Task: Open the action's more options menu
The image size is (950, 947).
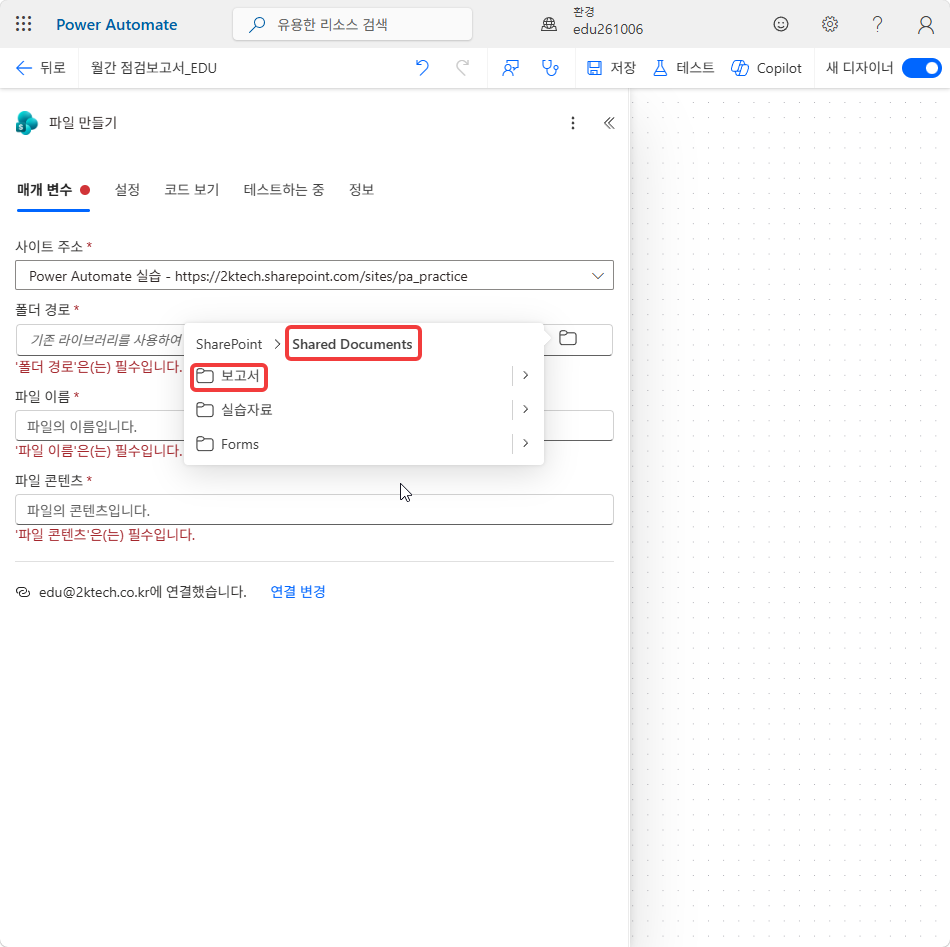Action: [573, 123]
